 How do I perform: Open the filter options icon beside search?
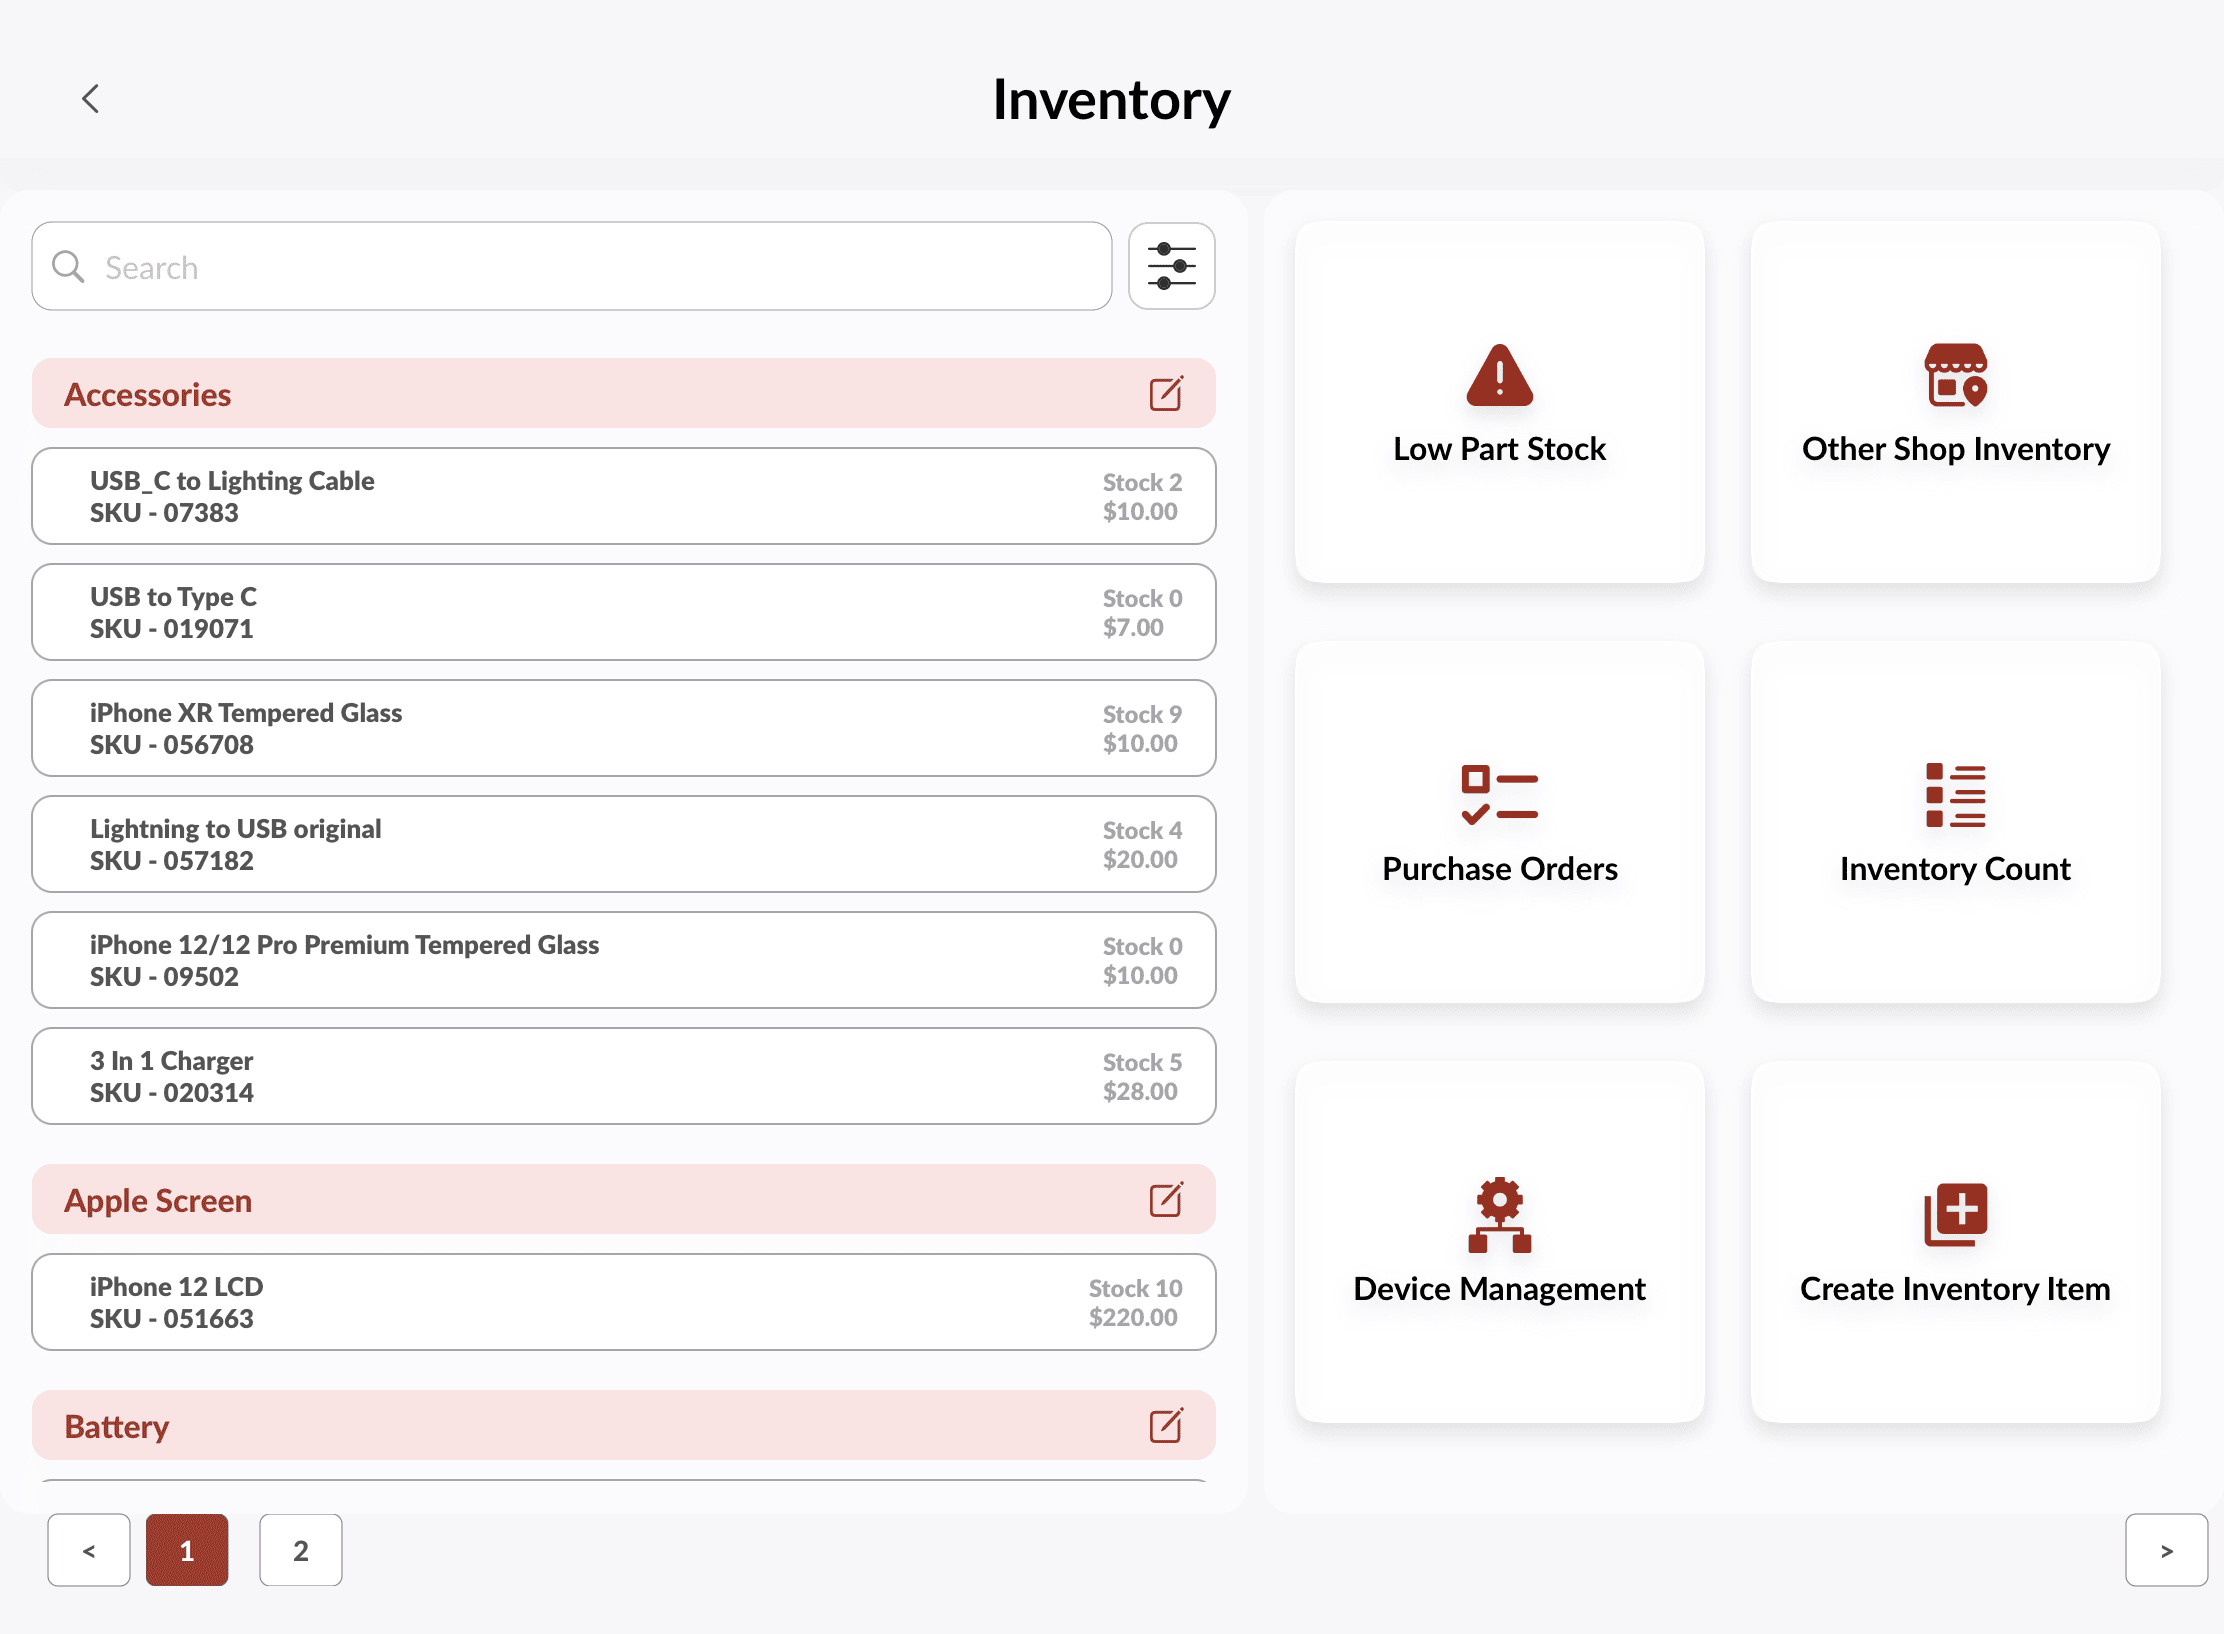pyautogui.click(x=1171, y=266)
